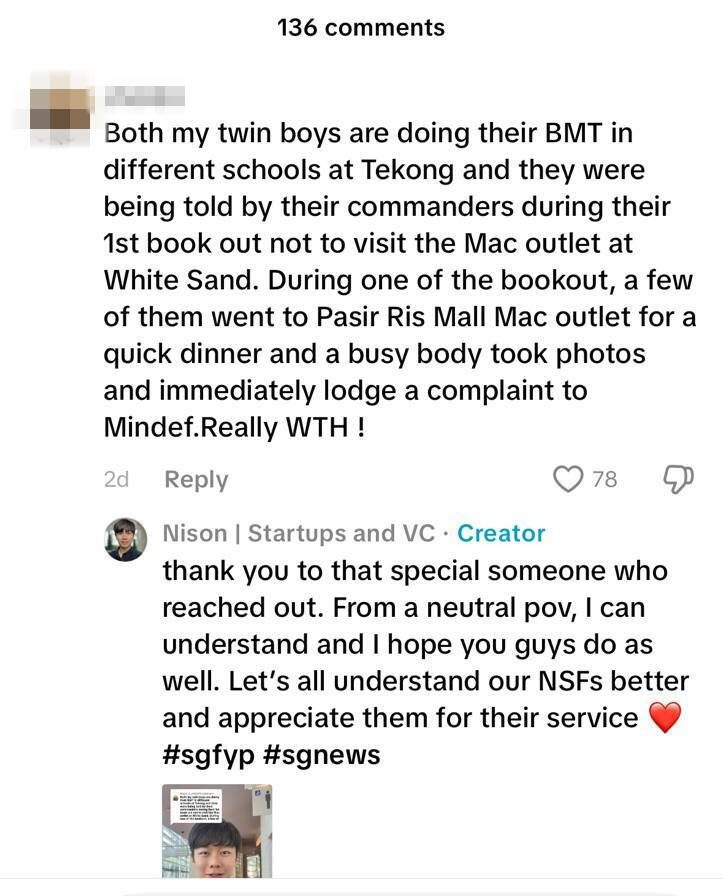The width and height of the screenshot is (723, 896).
Task: Open Nison's round profile avatar
Action: [x=126, y=539]
